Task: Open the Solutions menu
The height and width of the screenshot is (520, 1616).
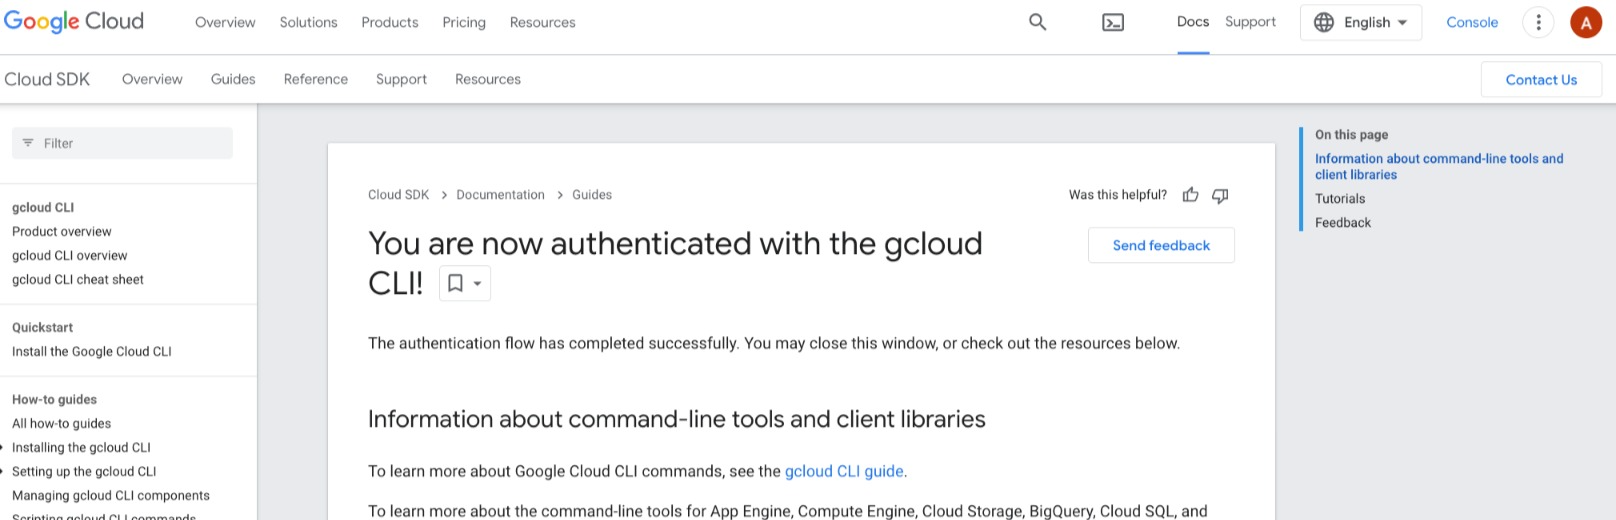Action: [308, 22]
